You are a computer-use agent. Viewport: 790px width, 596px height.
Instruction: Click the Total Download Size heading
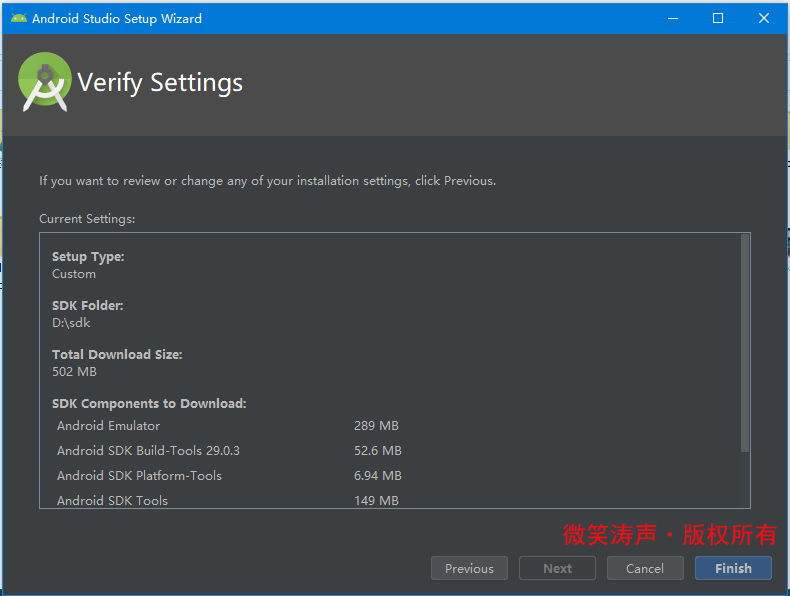[x=117, y=355]
